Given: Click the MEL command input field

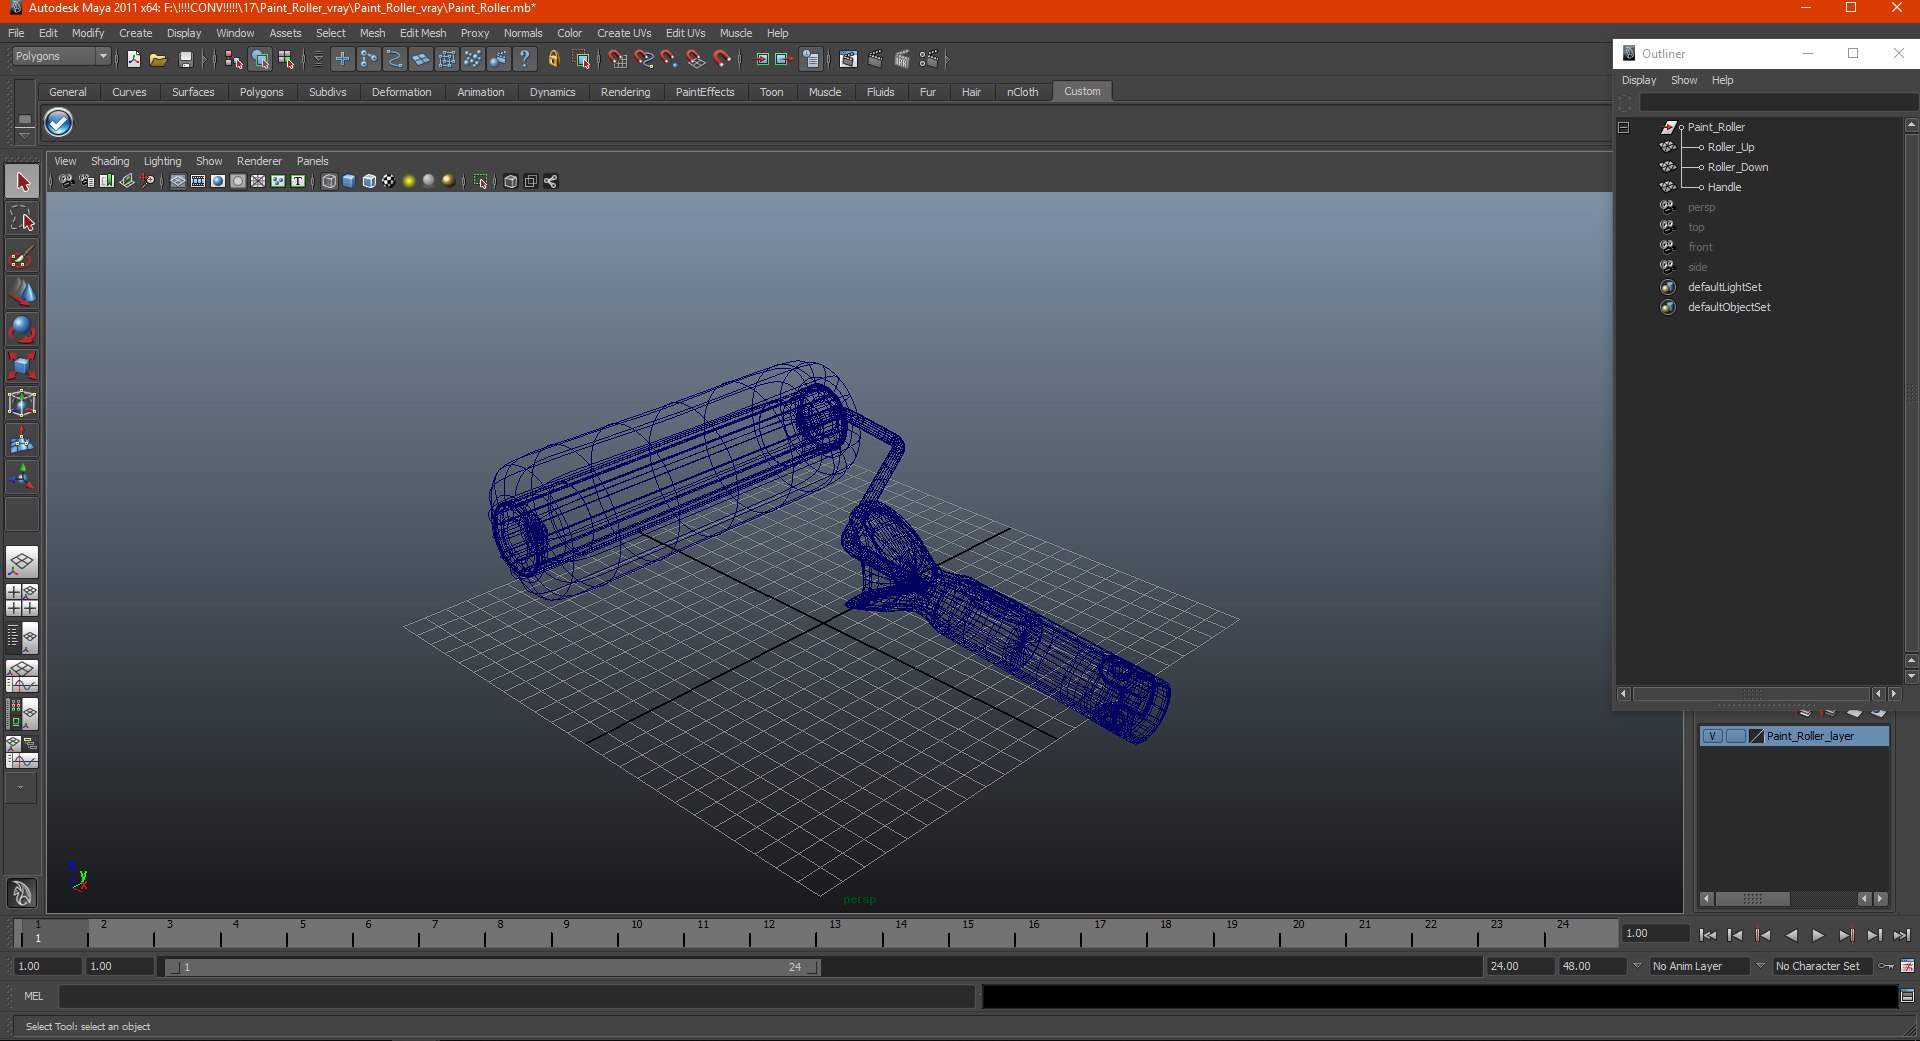Looking at the screenshot, I should point(516,996).
